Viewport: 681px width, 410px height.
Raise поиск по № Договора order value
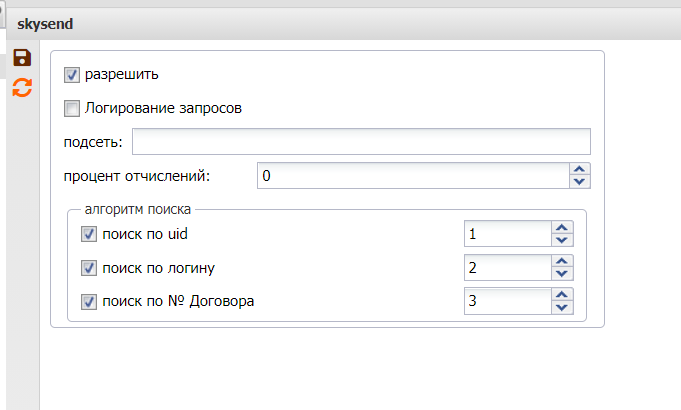point(562,295)
